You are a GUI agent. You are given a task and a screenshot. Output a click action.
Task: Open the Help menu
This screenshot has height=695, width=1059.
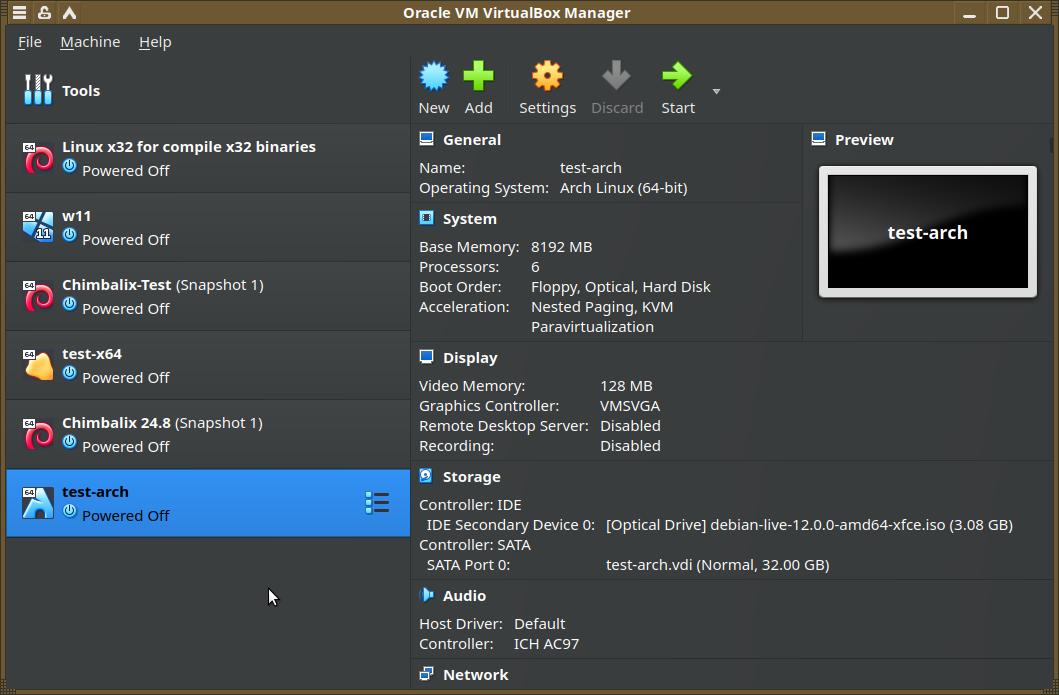[155, 42]
